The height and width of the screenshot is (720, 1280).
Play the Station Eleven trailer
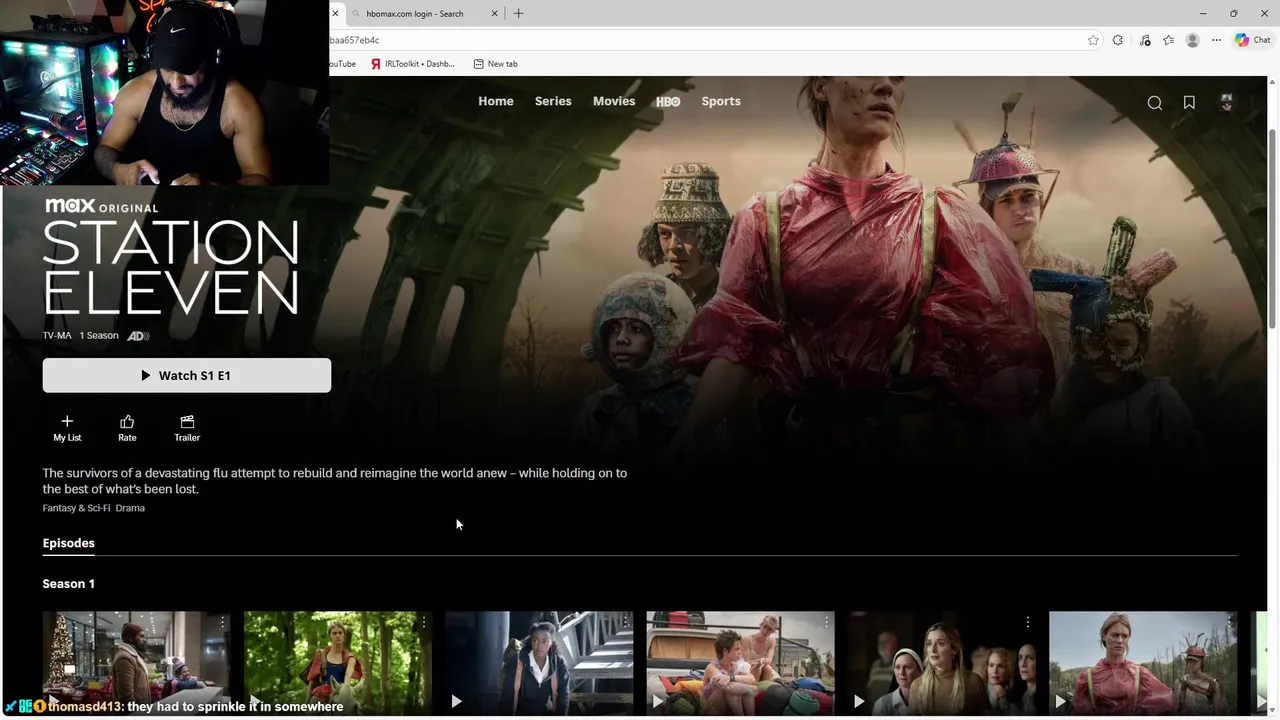pos(187,428)
